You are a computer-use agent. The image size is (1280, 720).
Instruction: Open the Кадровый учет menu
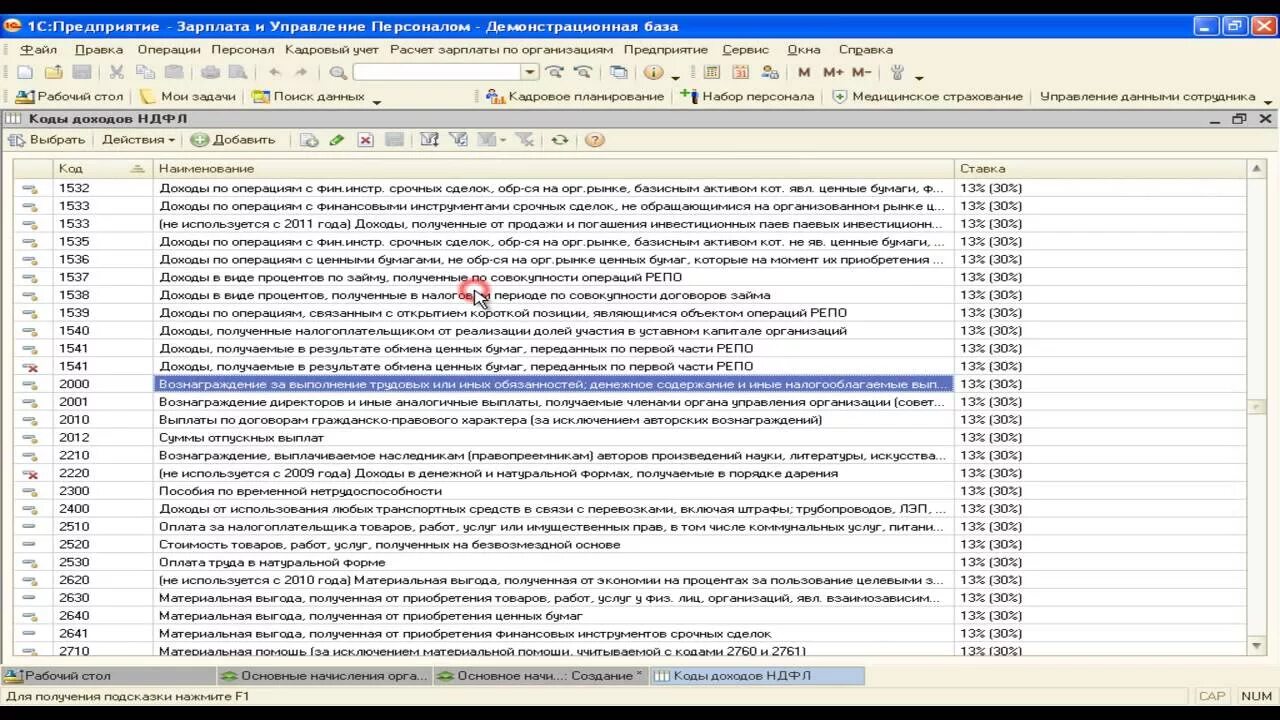coord(332,49)
